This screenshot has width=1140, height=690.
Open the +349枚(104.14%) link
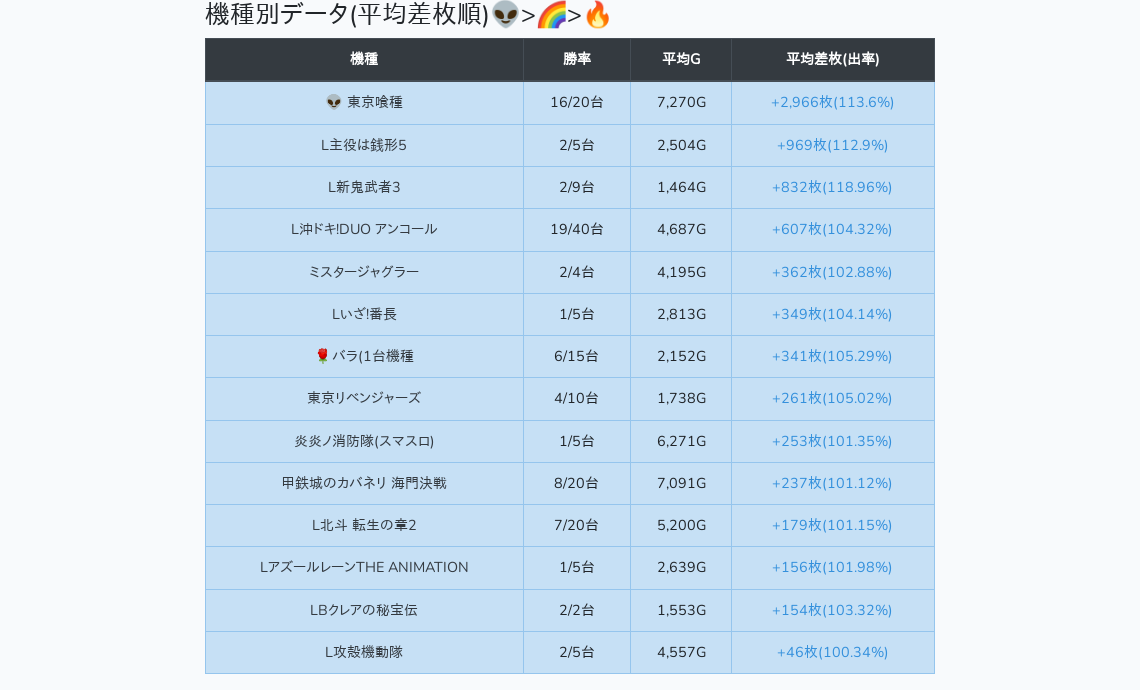pyautogui.click(x=832, y=314)
